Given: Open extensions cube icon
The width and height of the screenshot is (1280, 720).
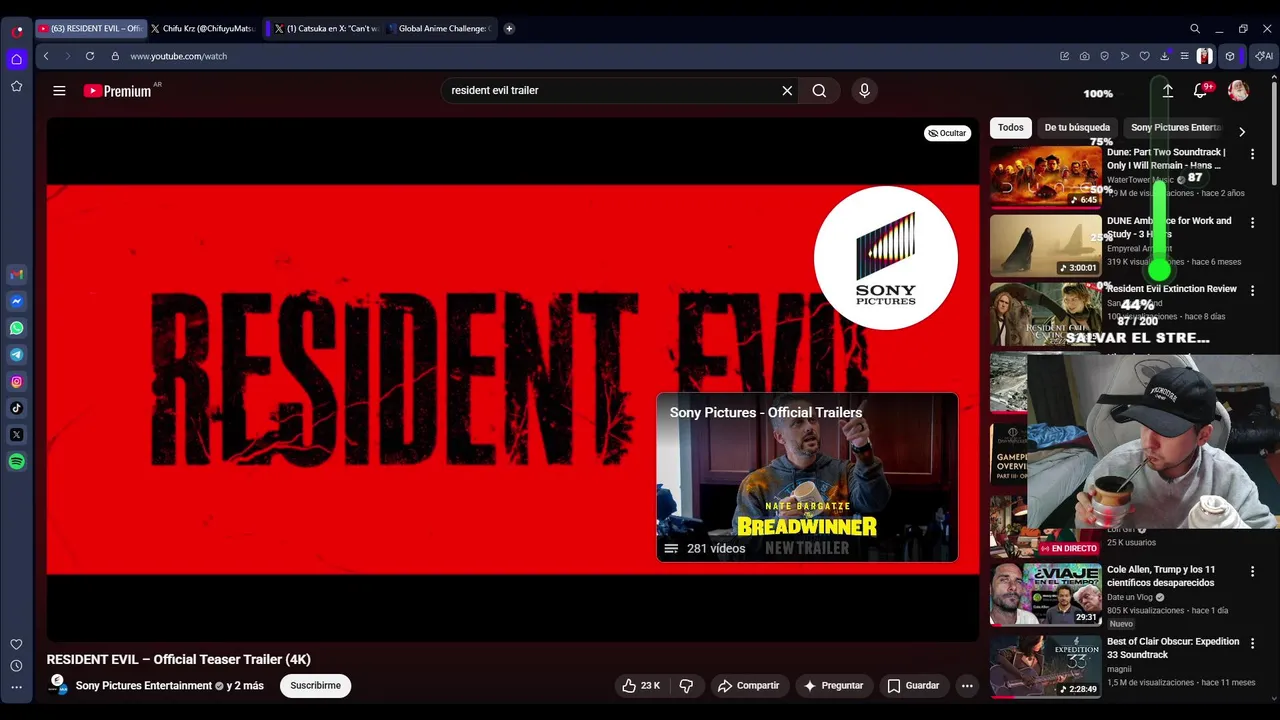Looking at the screenshot, I should pyautogui.click(x=1229, y=56).
